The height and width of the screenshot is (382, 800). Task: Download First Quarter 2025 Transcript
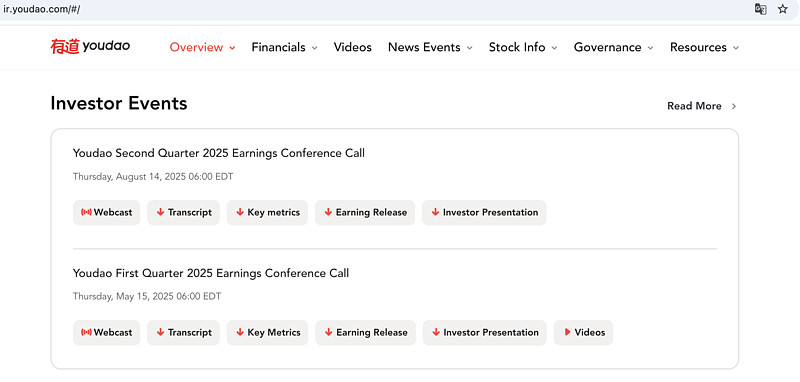[x=184, y=333]
